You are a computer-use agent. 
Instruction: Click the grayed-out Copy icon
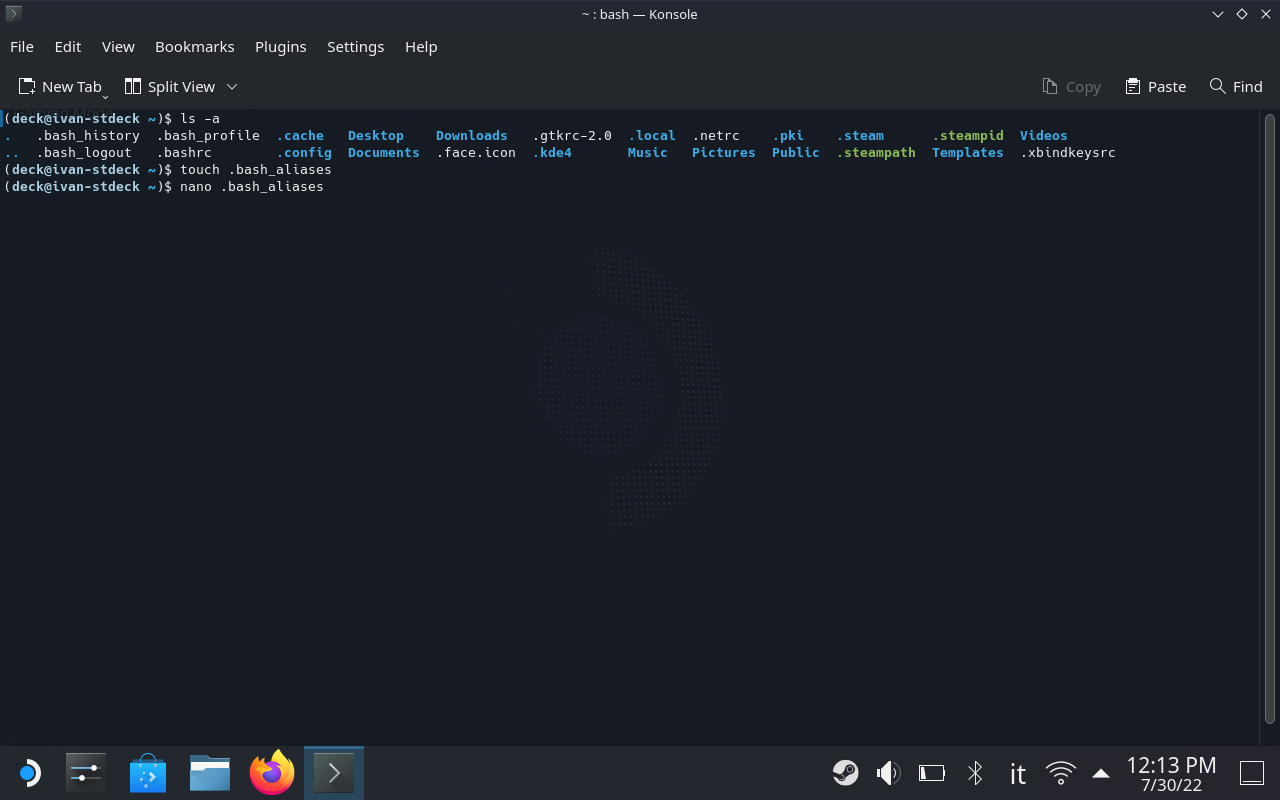[x=1072, y=86]
